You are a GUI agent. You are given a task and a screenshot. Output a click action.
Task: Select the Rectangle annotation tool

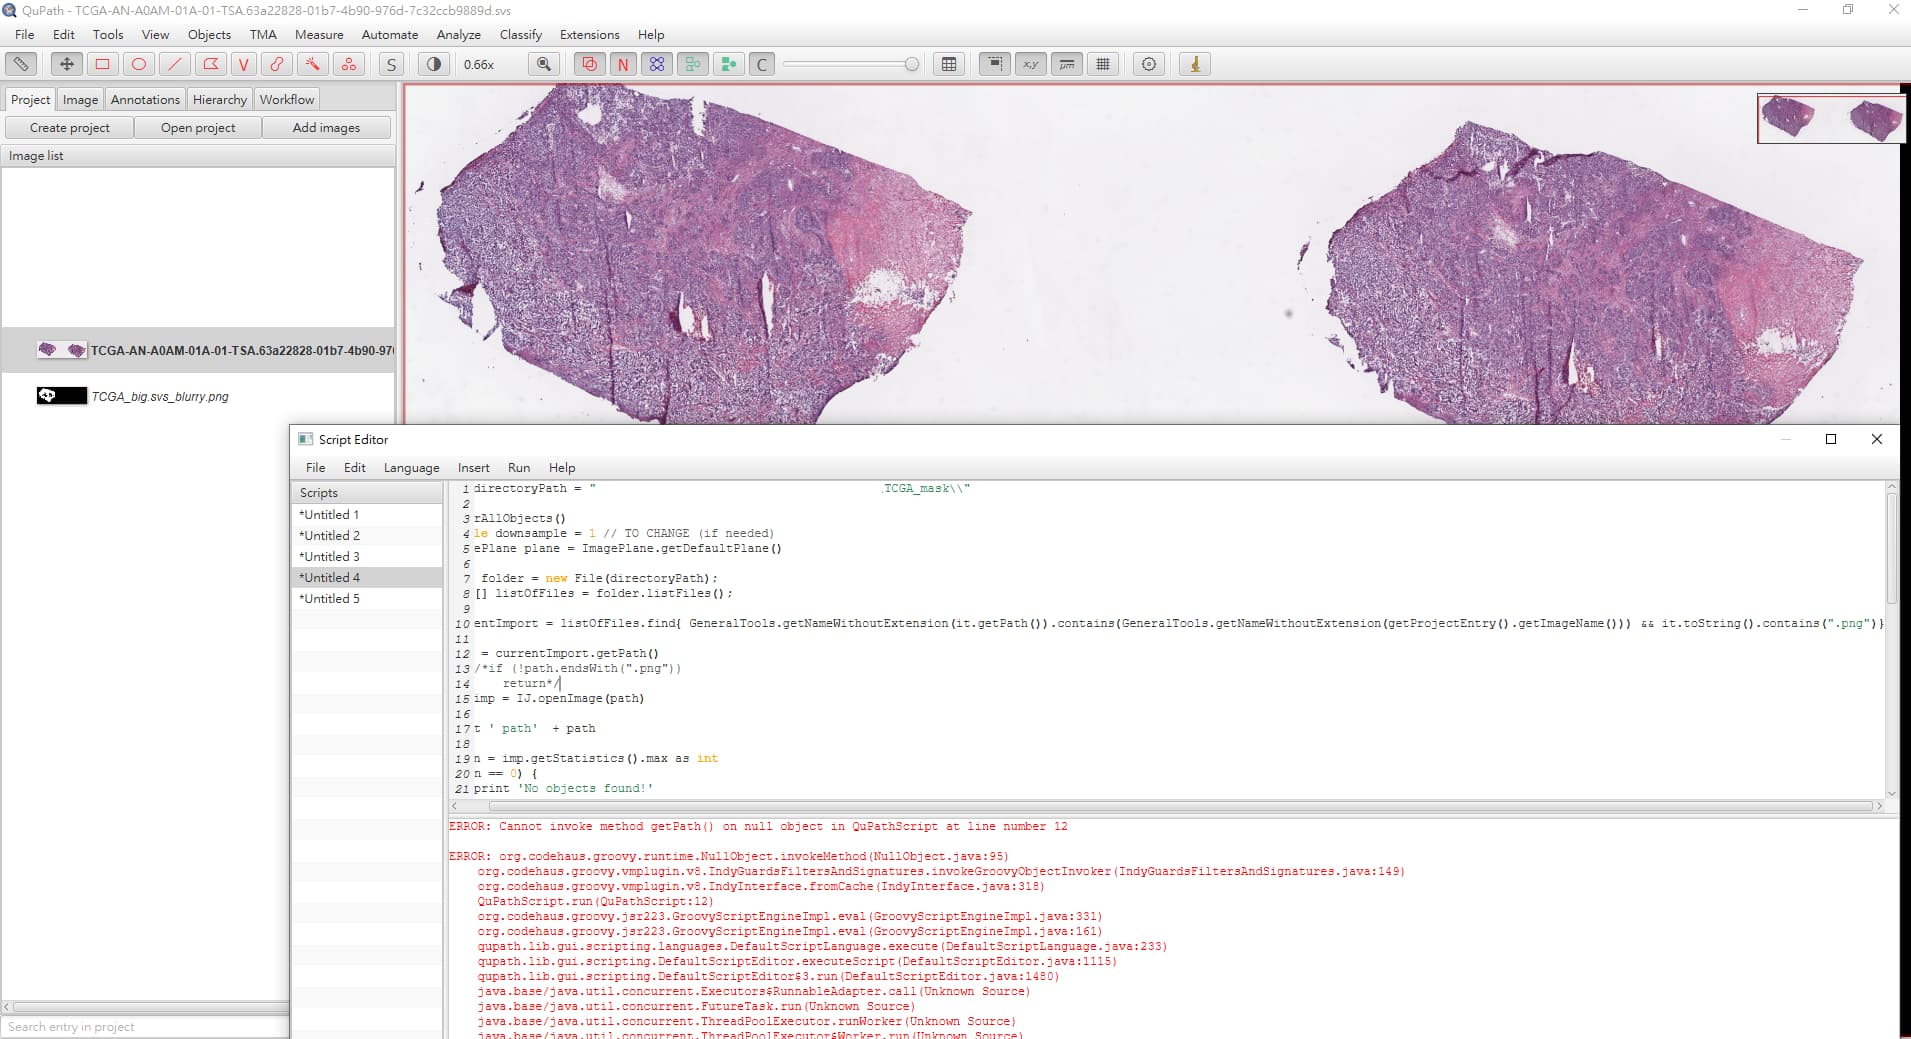click(101, 64)
